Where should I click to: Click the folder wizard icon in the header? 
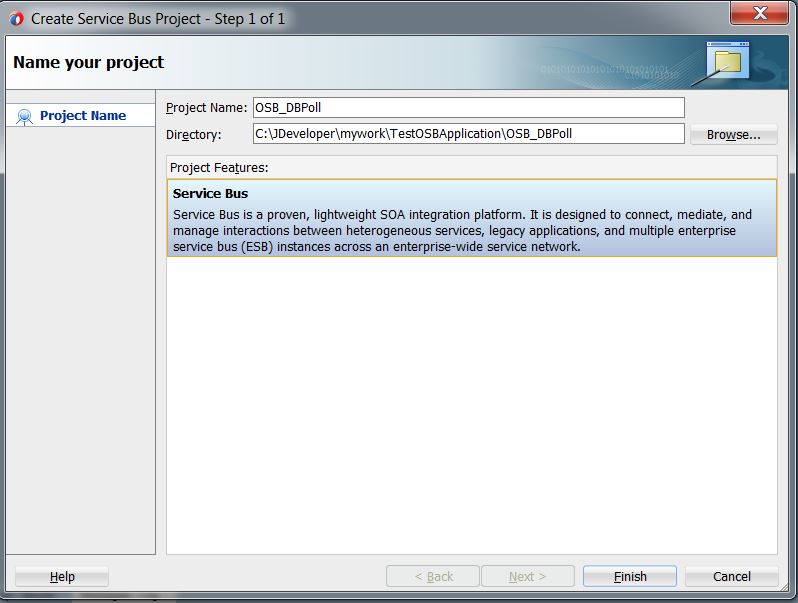point(728,61)
